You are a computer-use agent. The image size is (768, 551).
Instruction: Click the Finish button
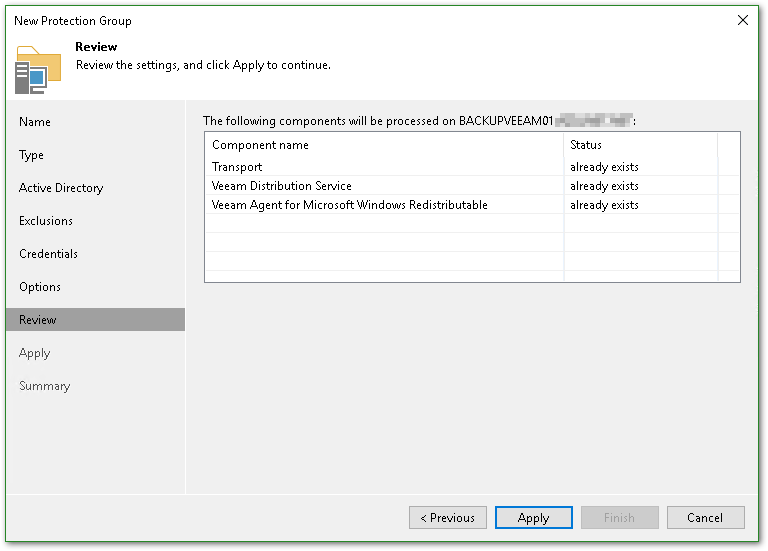pyautogui.click(x=619, y=518)
